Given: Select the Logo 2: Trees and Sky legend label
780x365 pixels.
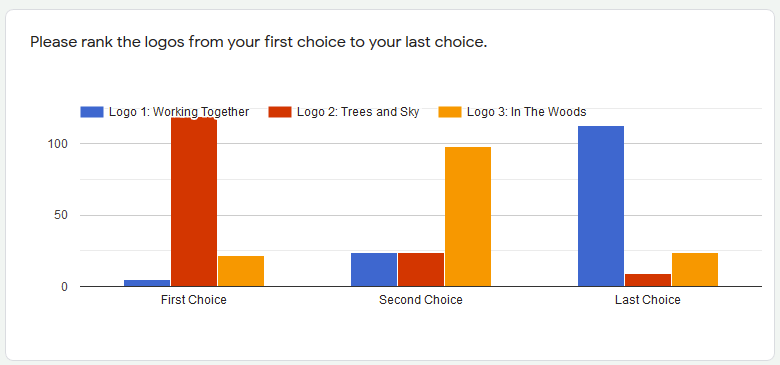Looking at the screenshot, I should point(358,112).
